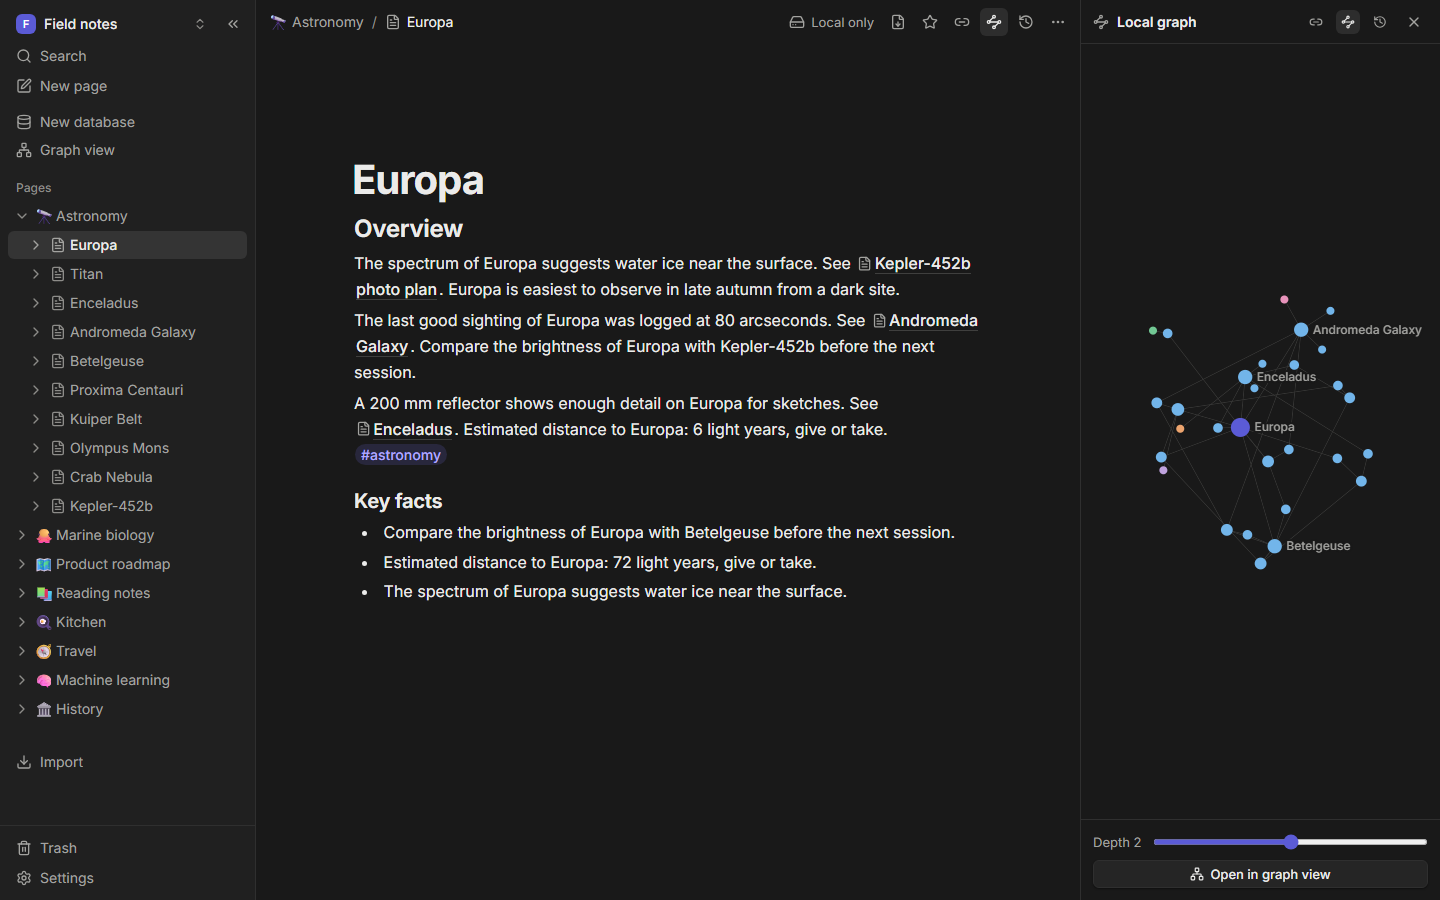Select the Betelgeuse node in the graph
The width and height of the screenshot is (1440, 900).
tap(1275, 546)
